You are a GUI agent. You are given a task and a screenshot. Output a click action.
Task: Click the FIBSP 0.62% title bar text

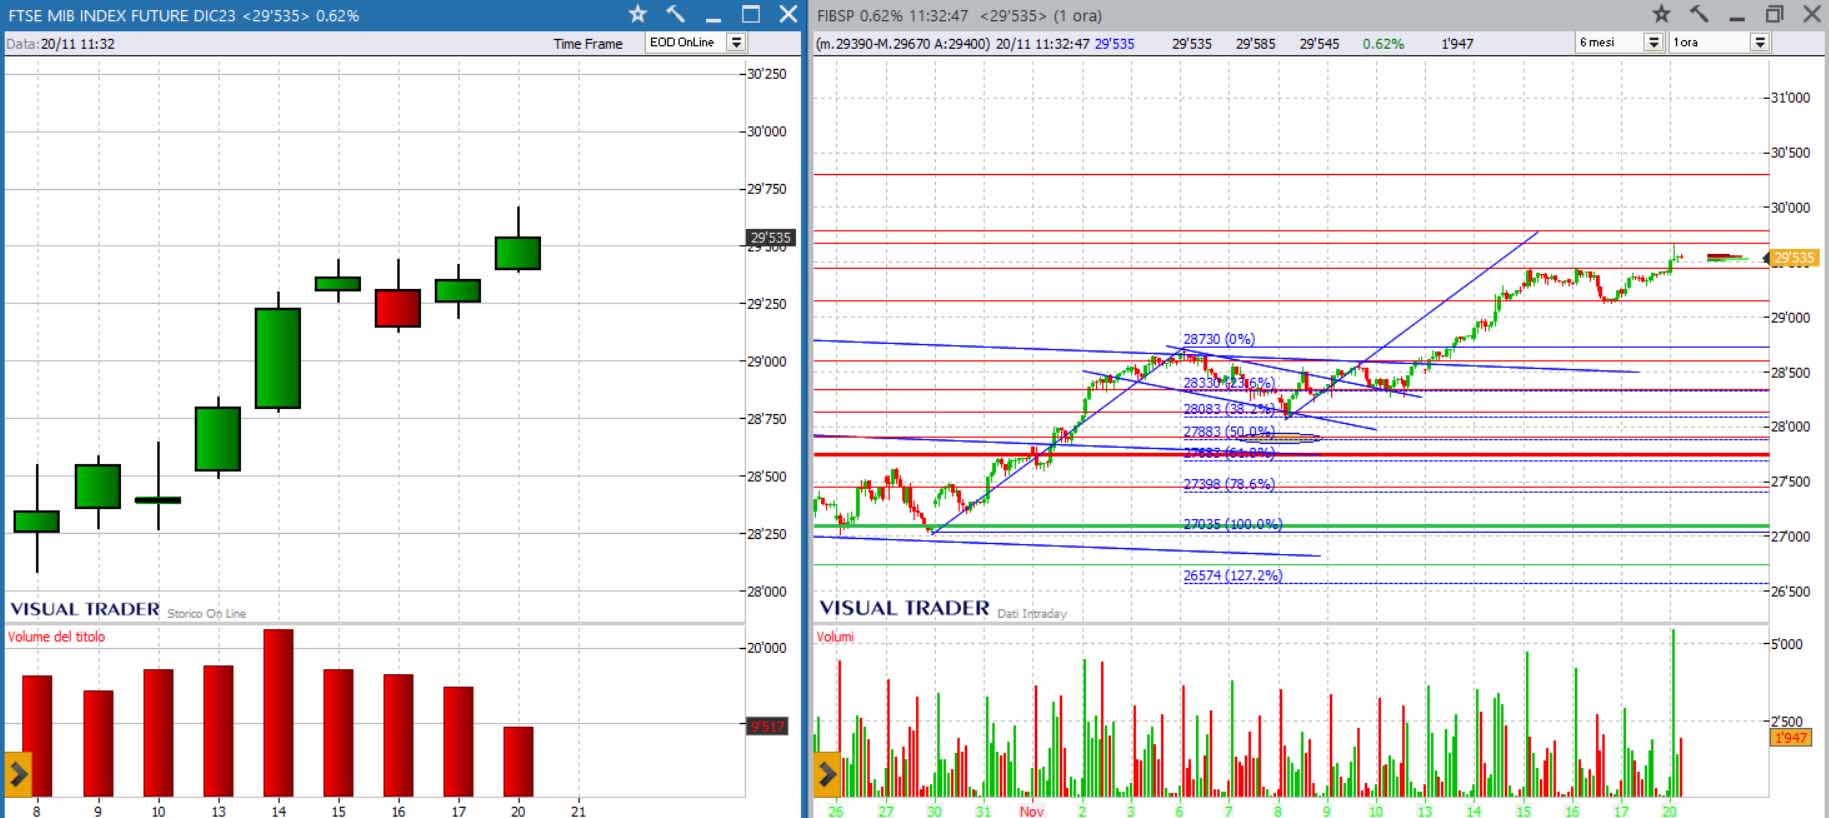click(x=959, y=15)
